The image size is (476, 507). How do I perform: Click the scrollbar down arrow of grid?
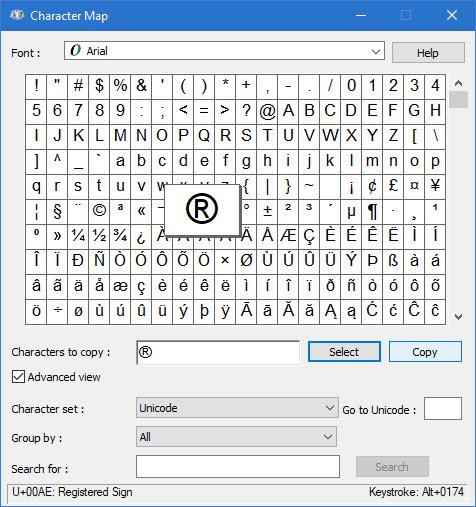(x=459, y=317)
